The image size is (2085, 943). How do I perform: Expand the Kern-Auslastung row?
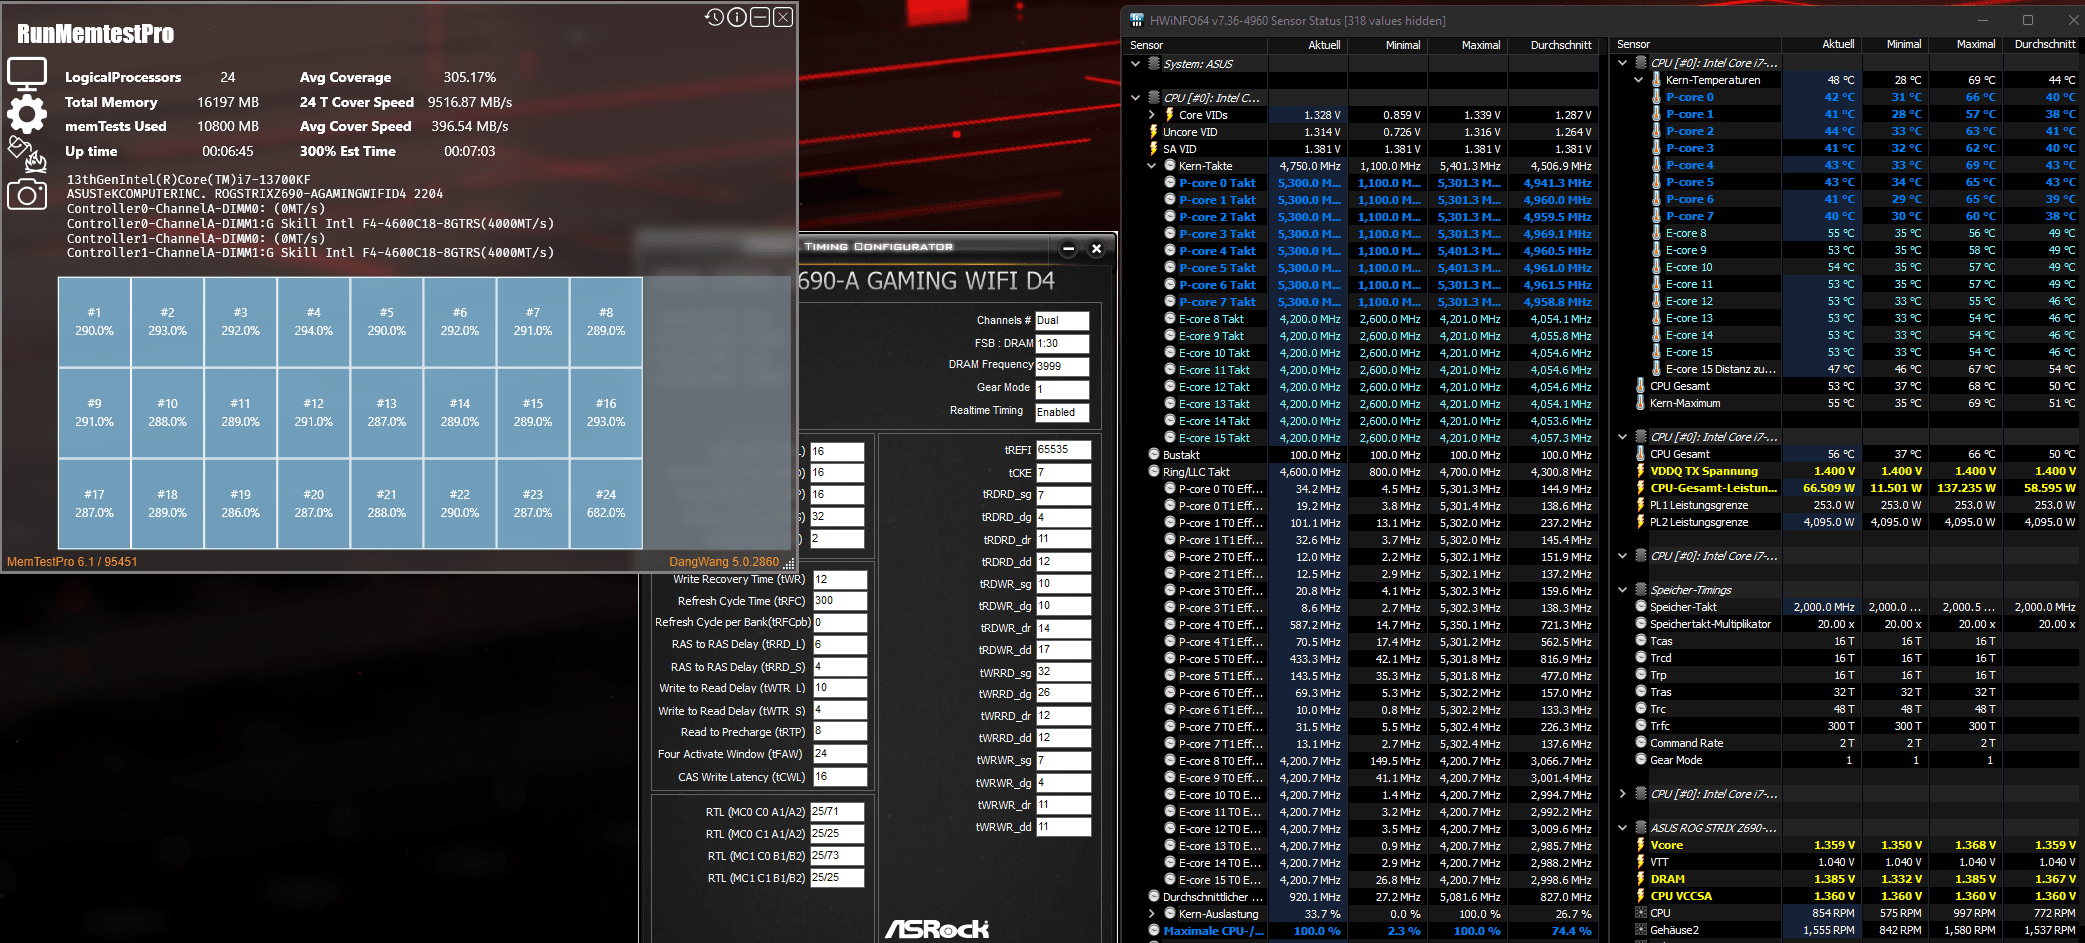1151,914
